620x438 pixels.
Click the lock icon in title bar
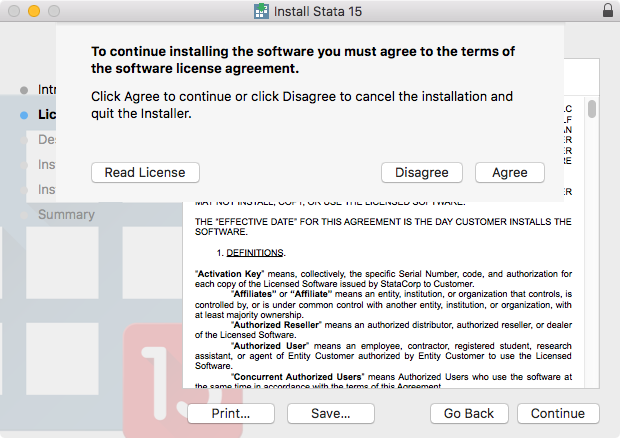608,10
